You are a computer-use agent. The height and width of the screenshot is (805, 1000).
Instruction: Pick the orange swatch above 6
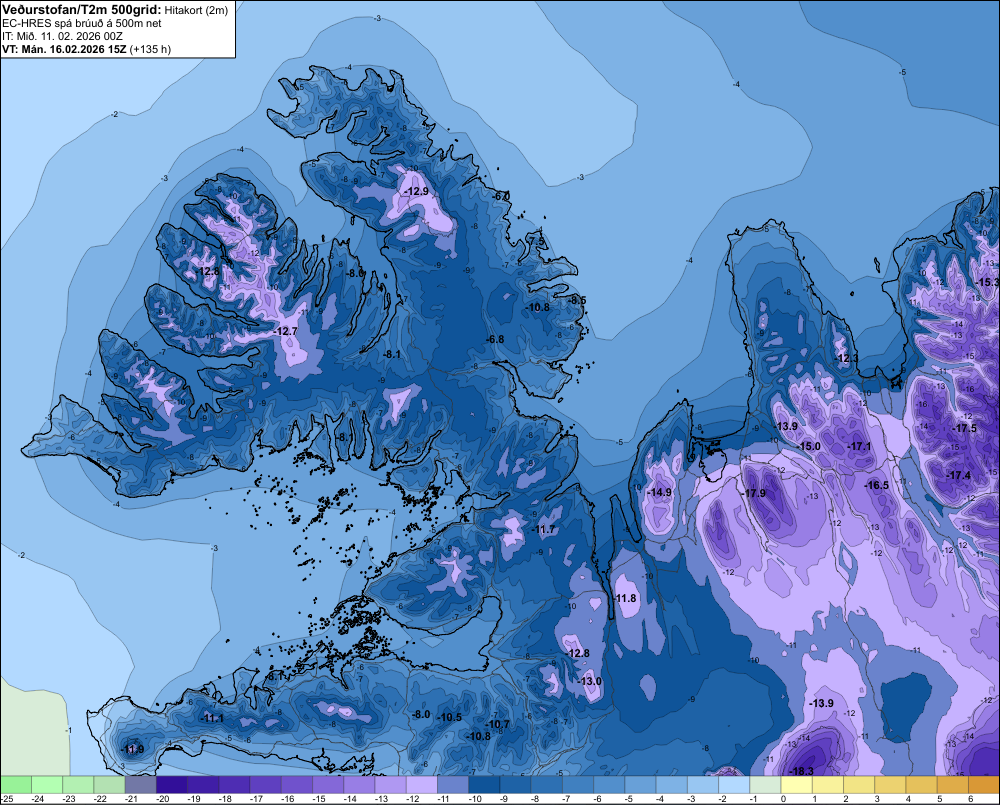(x=984, y=784)
